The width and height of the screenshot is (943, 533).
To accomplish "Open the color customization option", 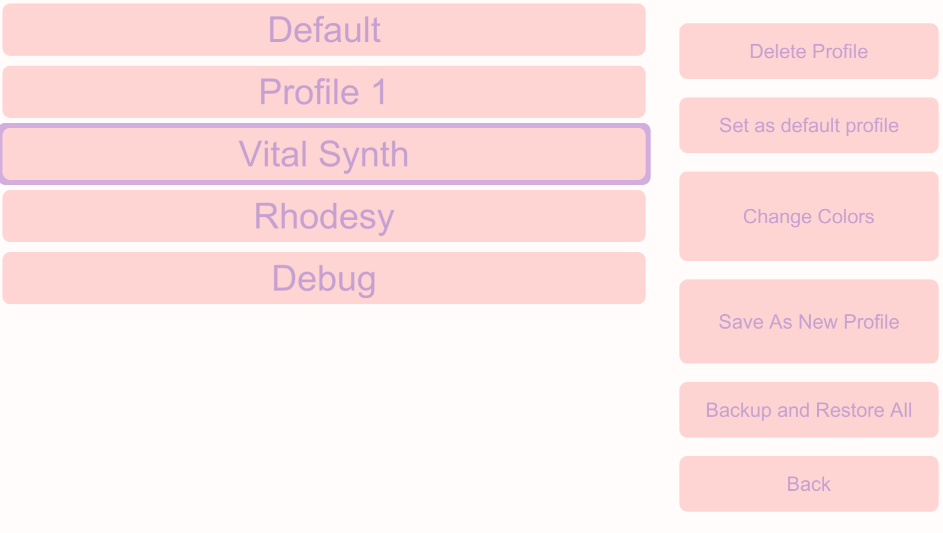I will coord(808,216).
